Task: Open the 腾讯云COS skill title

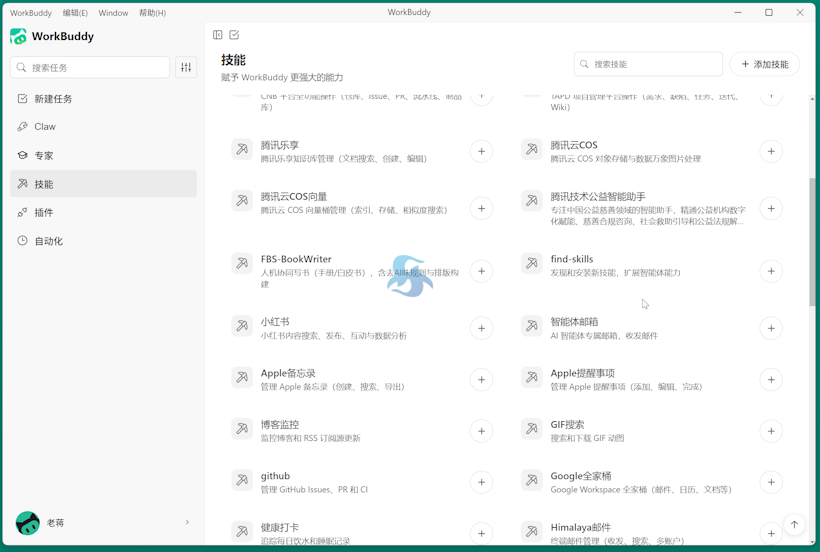Action: click(x=574, y=145)
